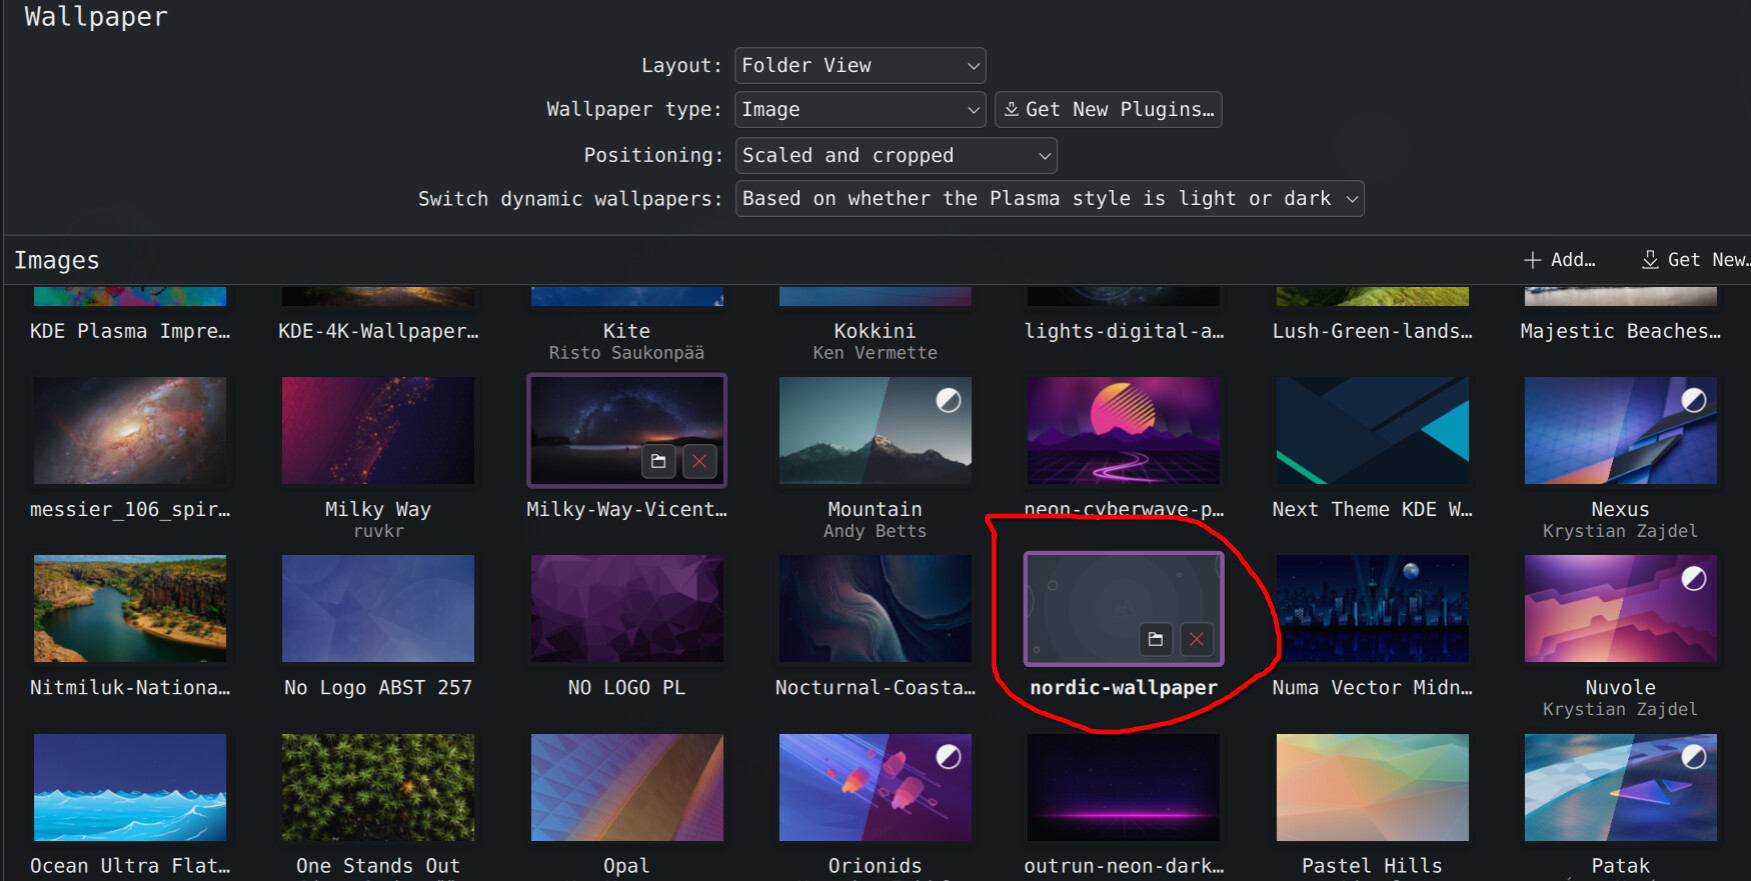The width and height of the screenshot is (1751, 881).
Task: Expand the Wallpaper type combo box
Action: click(x=860, y=110)
